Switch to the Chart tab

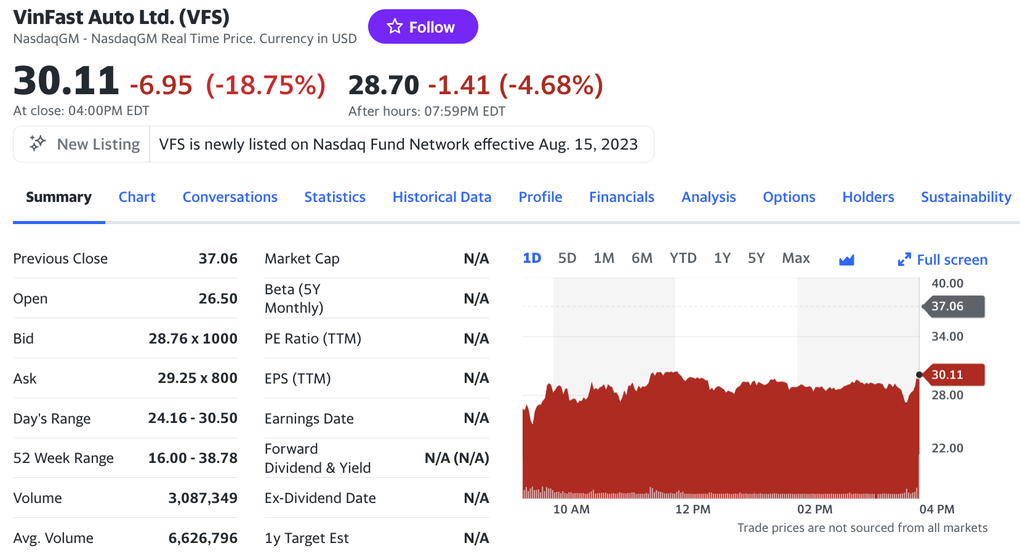(137, 197)
